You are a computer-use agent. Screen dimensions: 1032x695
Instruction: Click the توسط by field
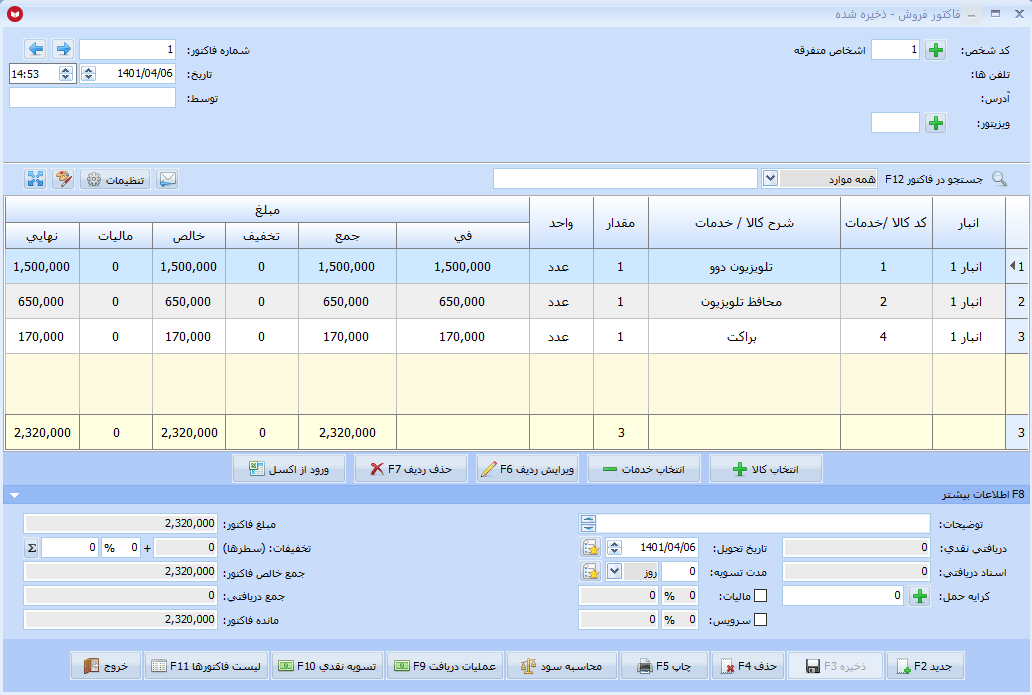(x=92, y=97)
